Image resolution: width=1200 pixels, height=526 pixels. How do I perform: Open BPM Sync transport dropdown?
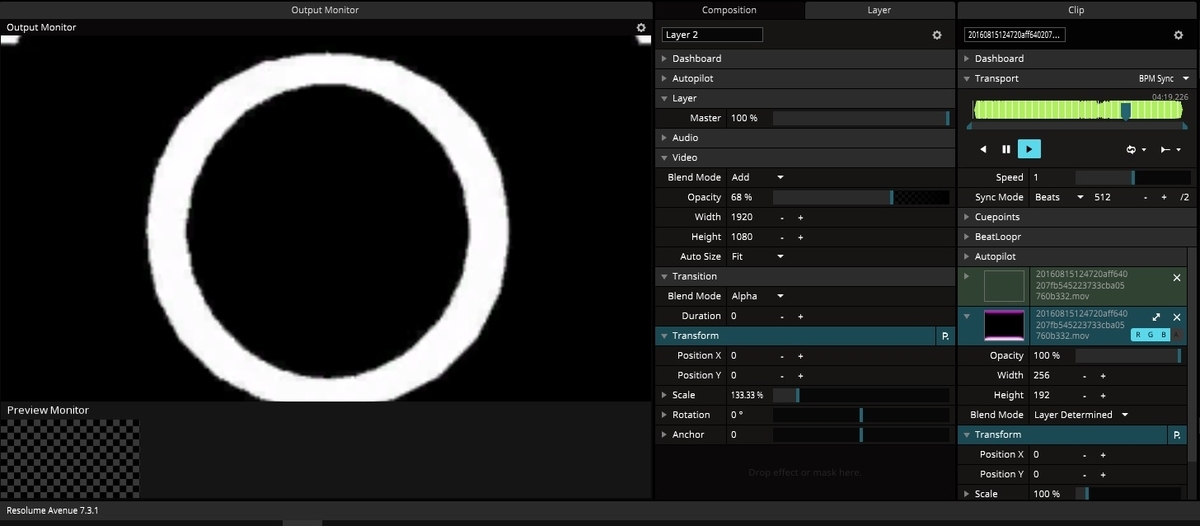(x=1165, y=78)
